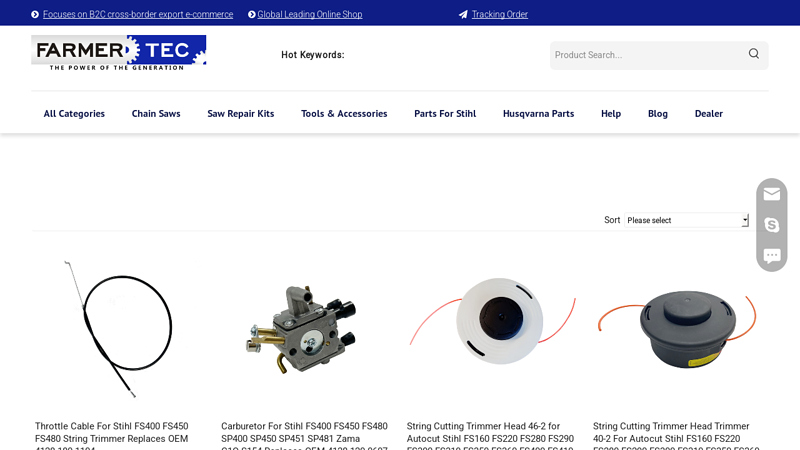Click the arrow icon before Global Leading Online Shop

[x=252, y=14]
